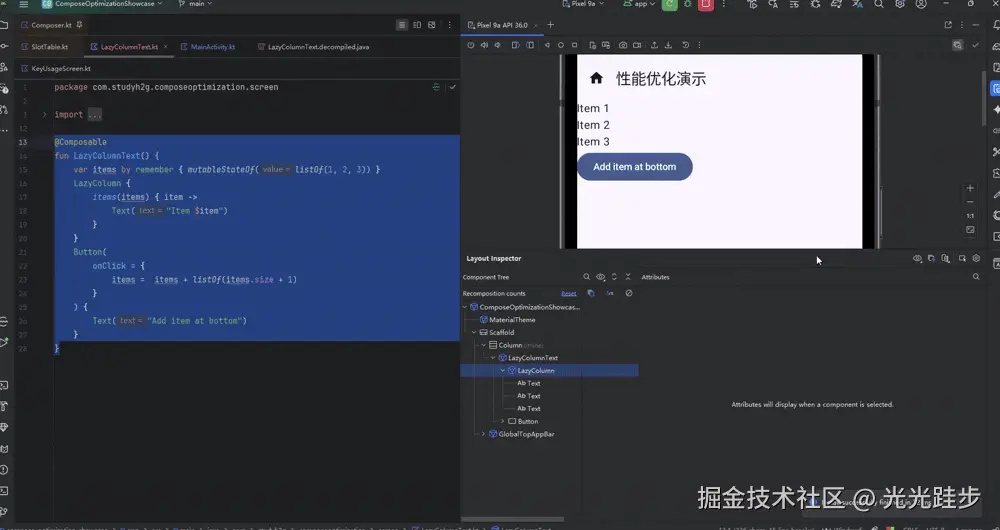Zoom in the emulator with plus
The image size is (1000, 530).
[x=970, y=188]
